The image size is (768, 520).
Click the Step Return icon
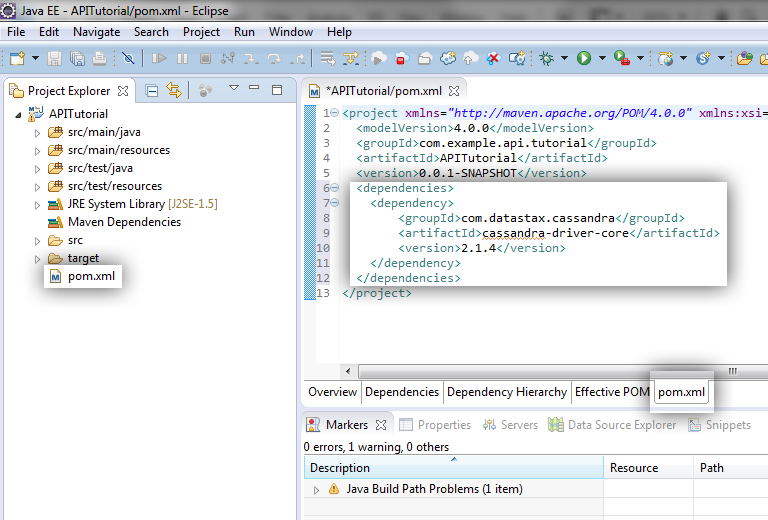(x=297, y=58)
